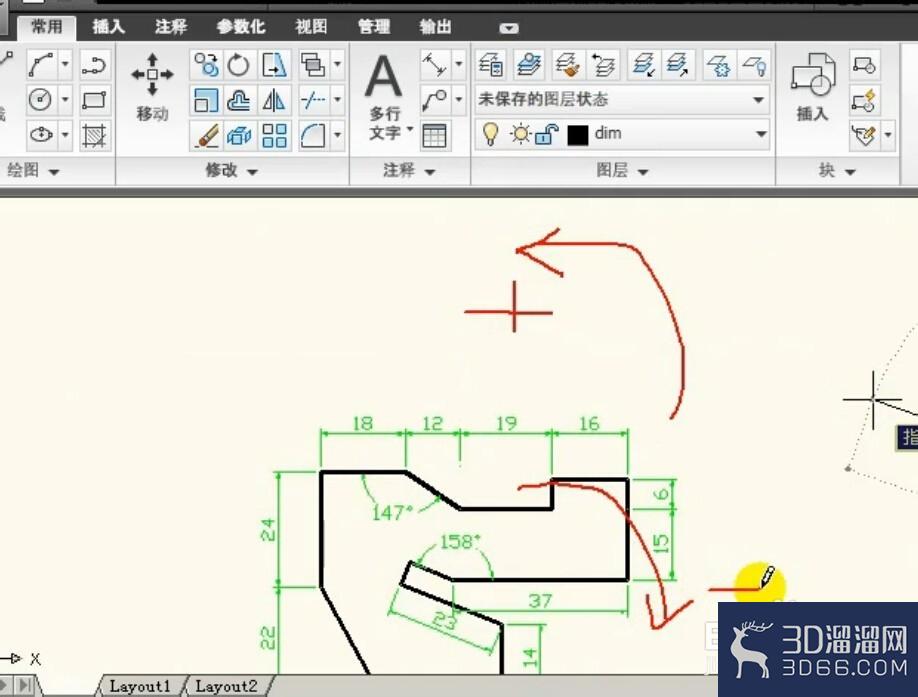Switch to the Layout2 tab
918x697 pixels.
pos(226,686)
